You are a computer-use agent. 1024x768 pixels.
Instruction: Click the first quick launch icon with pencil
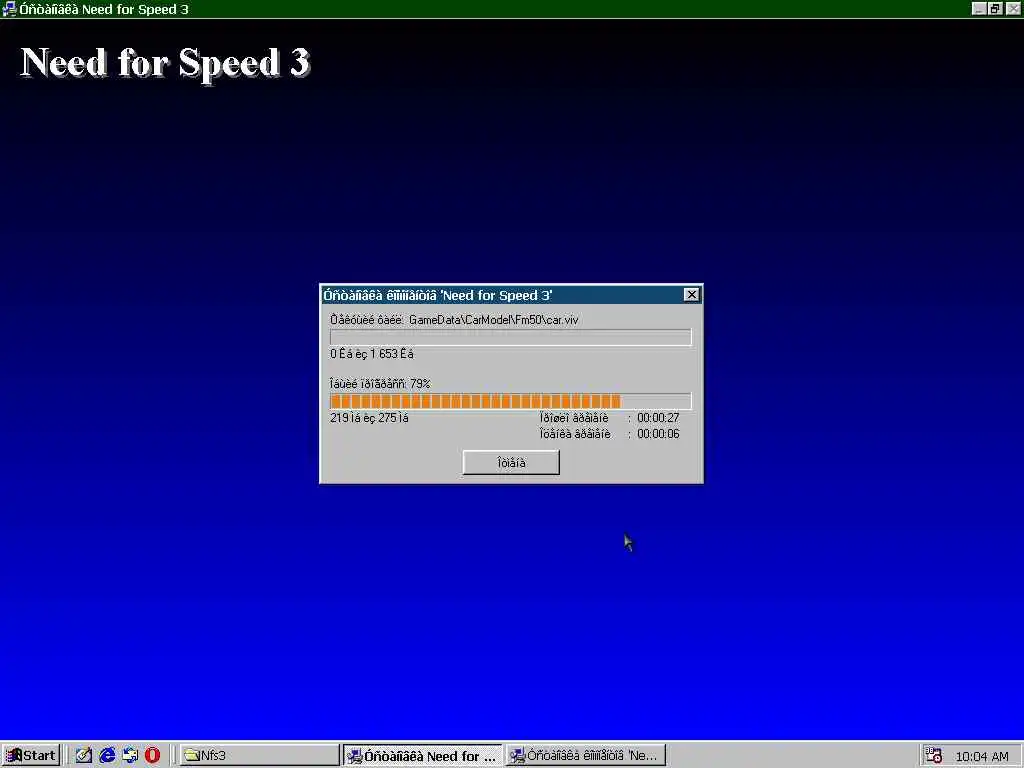[84, 755]
